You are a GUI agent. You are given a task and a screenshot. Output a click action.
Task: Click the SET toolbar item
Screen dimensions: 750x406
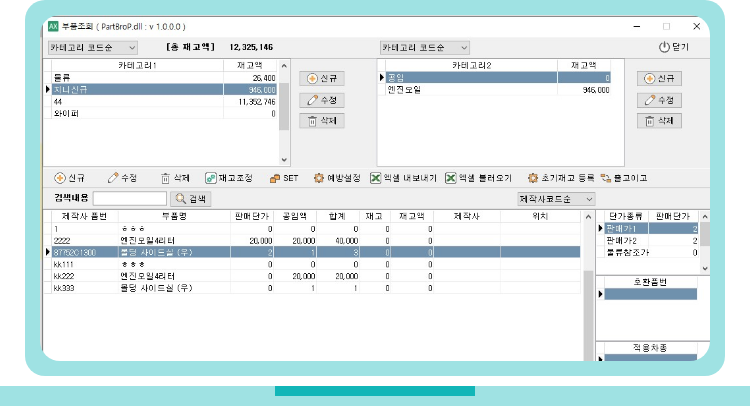pos(284,178)
